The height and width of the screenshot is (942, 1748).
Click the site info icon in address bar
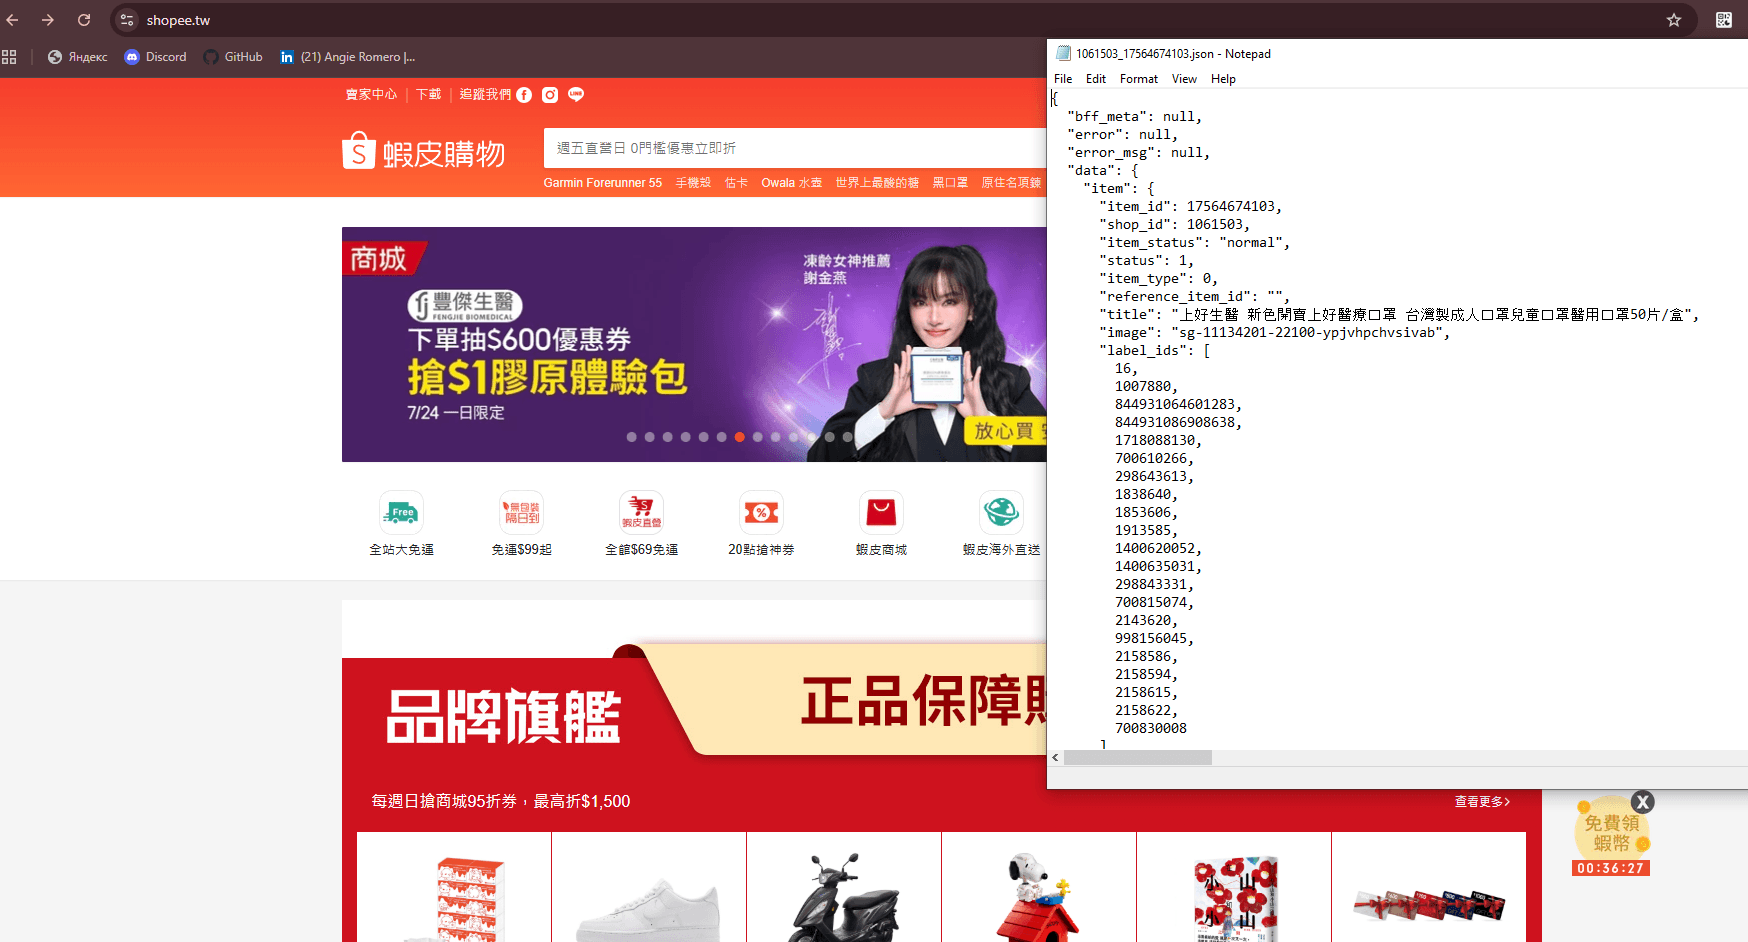(x=127, y=20)
